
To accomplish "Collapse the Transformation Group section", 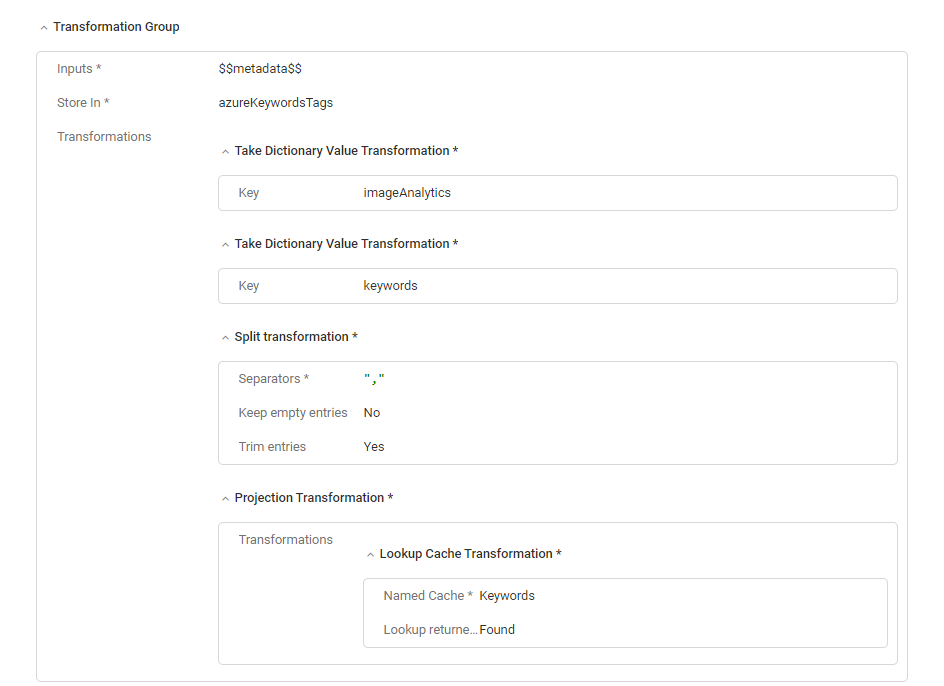I will coord(43,28).
